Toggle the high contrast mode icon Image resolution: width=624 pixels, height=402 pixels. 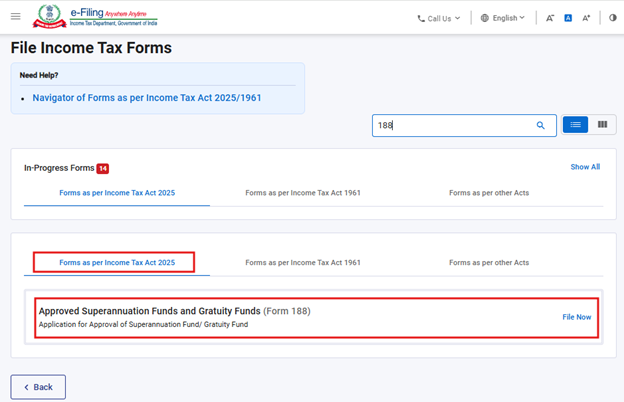613,18
